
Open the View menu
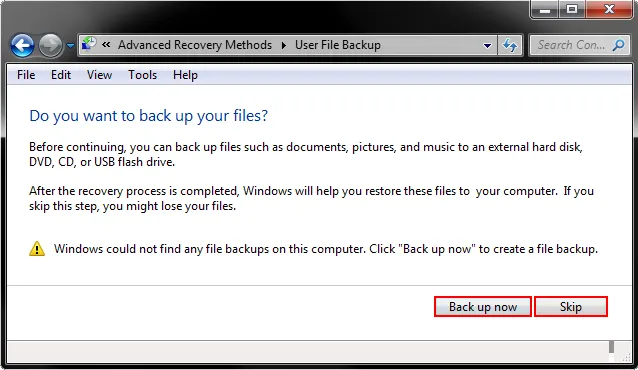pyautogui.click(x=99, y=75)
